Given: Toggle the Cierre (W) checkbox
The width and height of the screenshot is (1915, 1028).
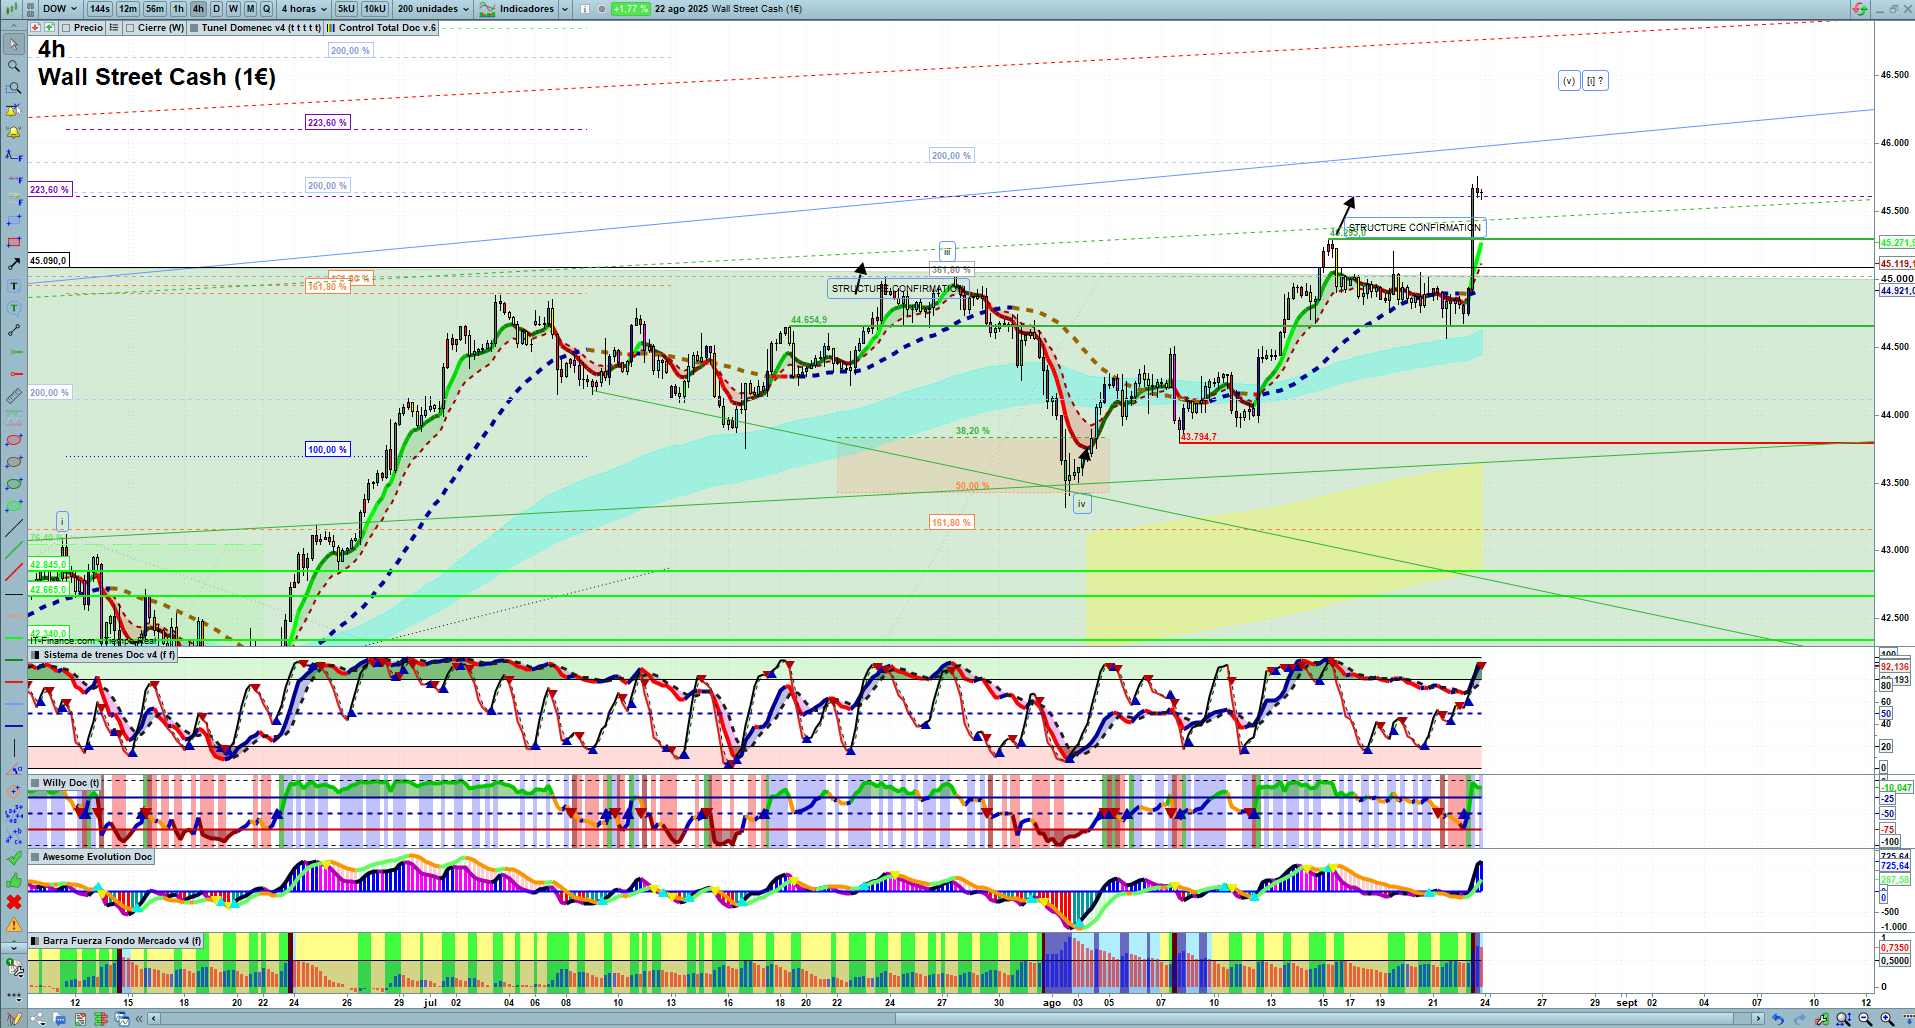Looking at the screenshot, I should click(131, 28).
